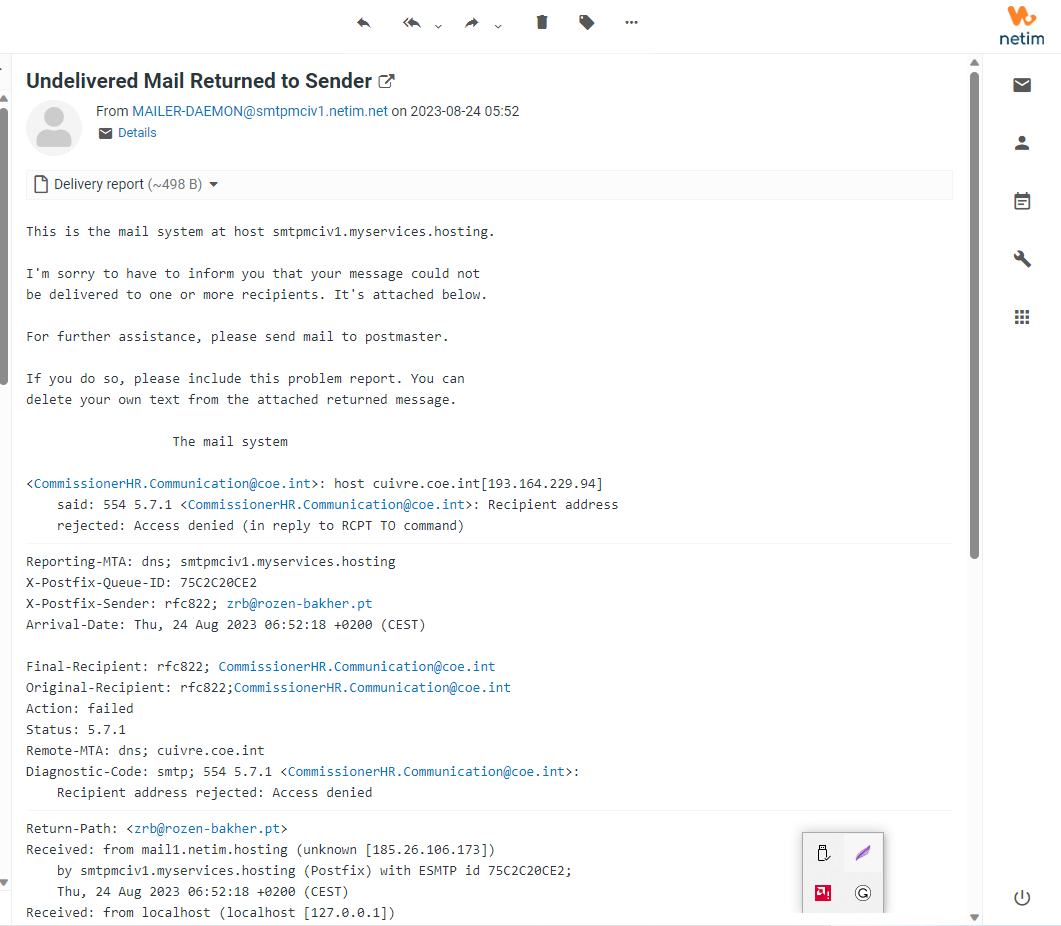Open the Delivery report attachment dropdown

pos(216,184)
